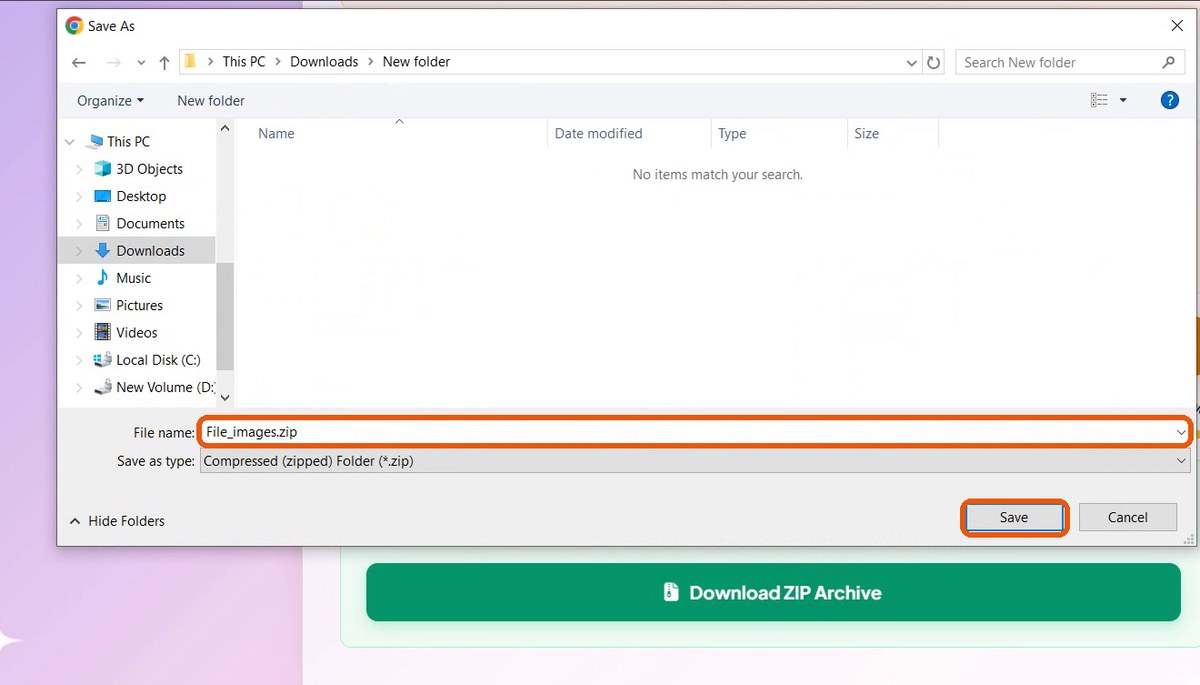Click Downloads in address breadcrumb
This screenshot has height=685, width=1200.
pos(324,62)
